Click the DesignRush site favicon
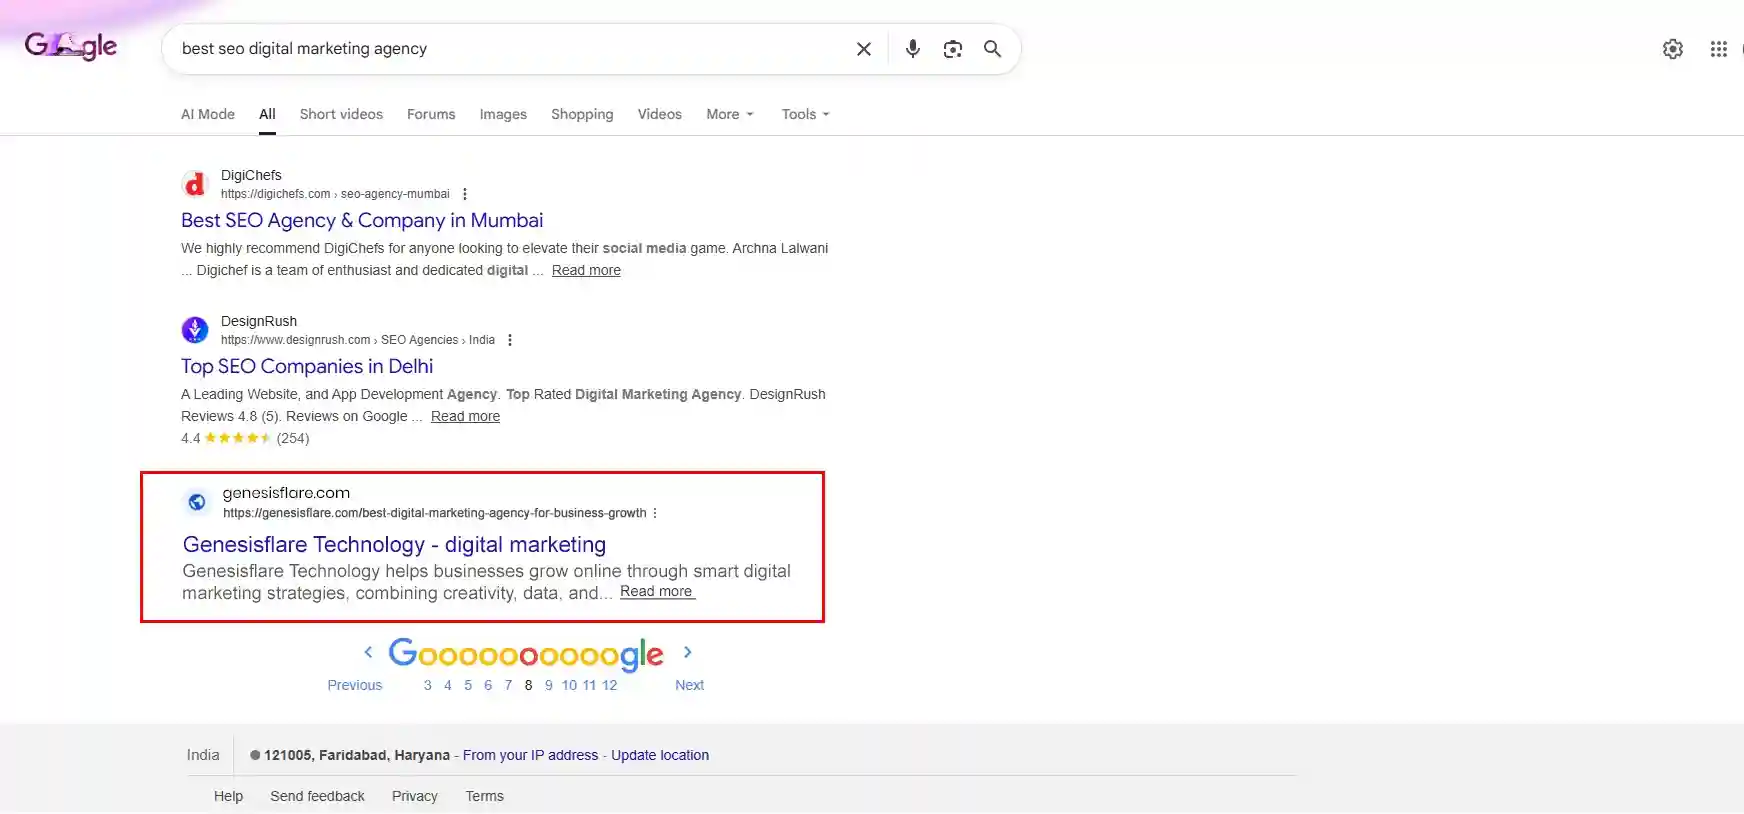 pos(195,330)
